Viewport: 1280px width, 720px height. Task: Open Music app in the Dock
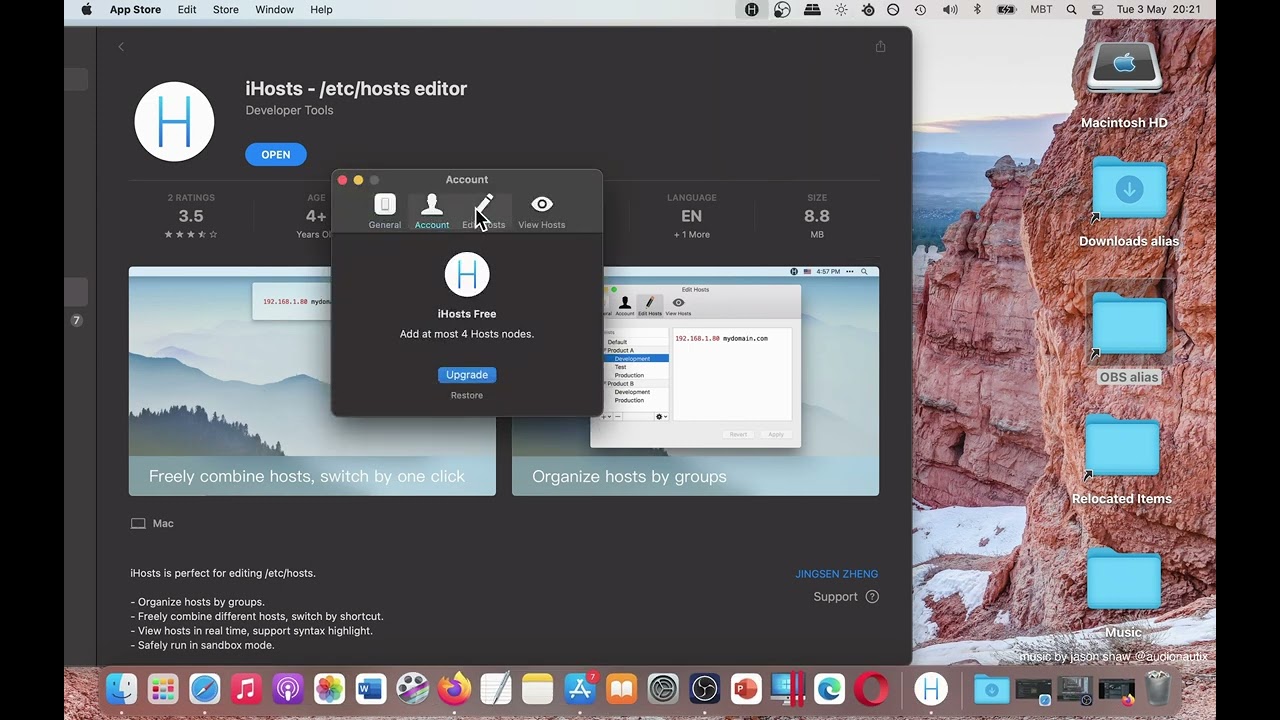(246, 688)
